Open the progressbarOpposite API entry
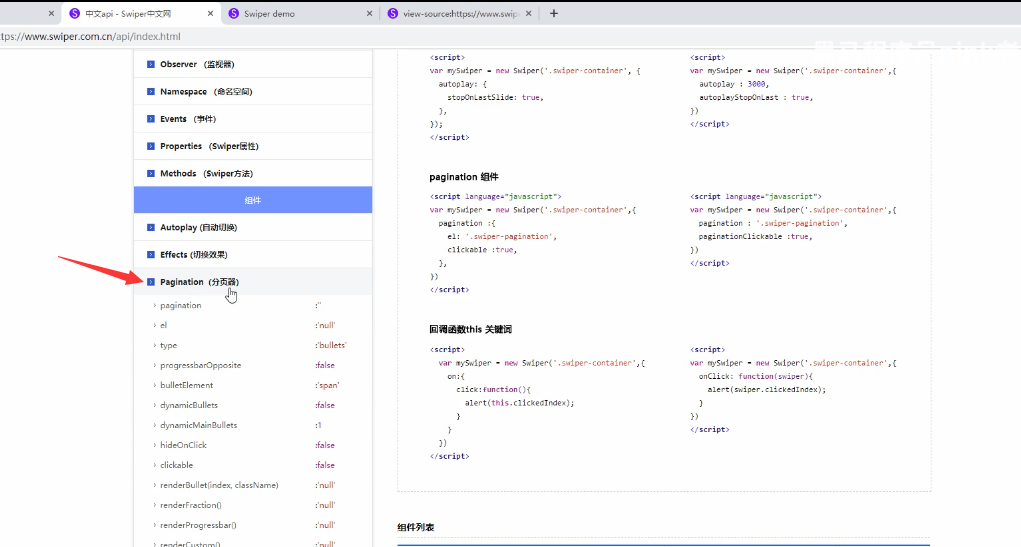Screen dimensions: 1021x547 [201, 365]
